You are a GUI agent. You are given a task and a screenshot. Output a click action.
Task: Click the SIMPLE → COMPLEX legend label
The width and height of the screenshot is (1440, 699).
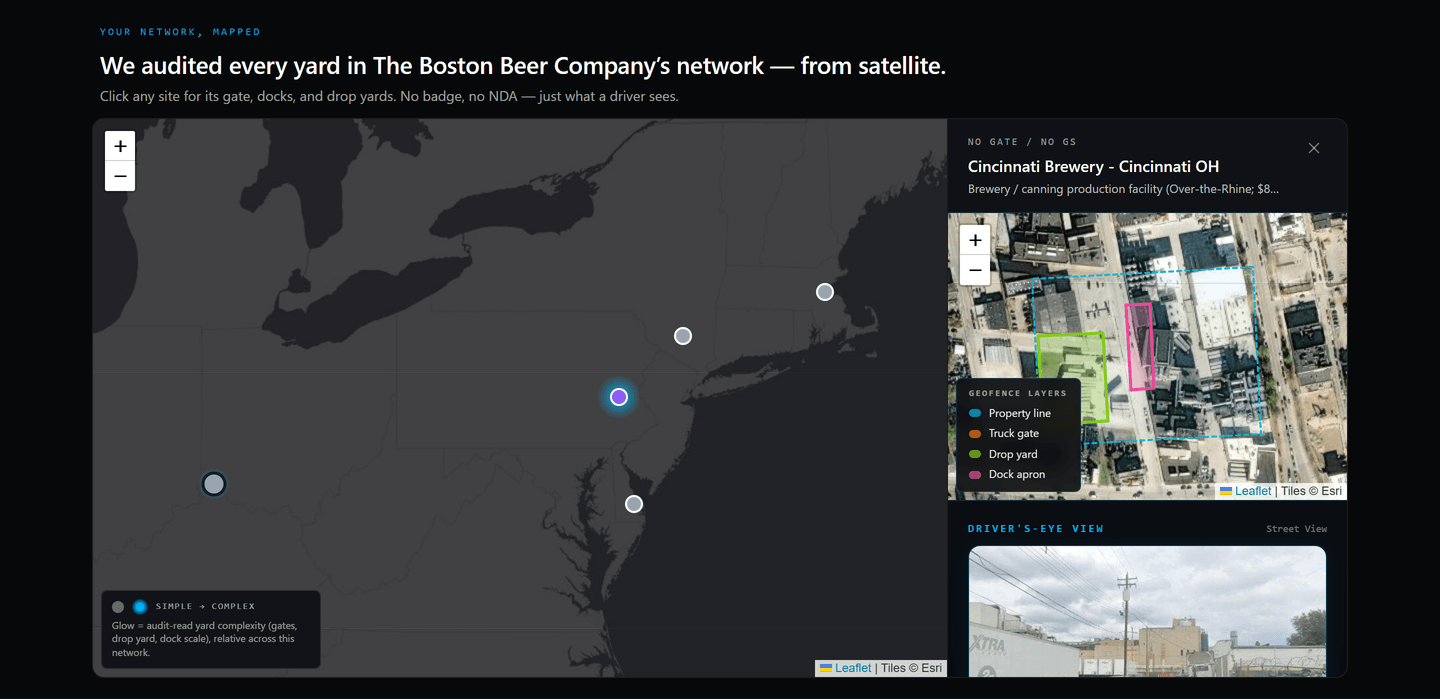click(205, 606)
